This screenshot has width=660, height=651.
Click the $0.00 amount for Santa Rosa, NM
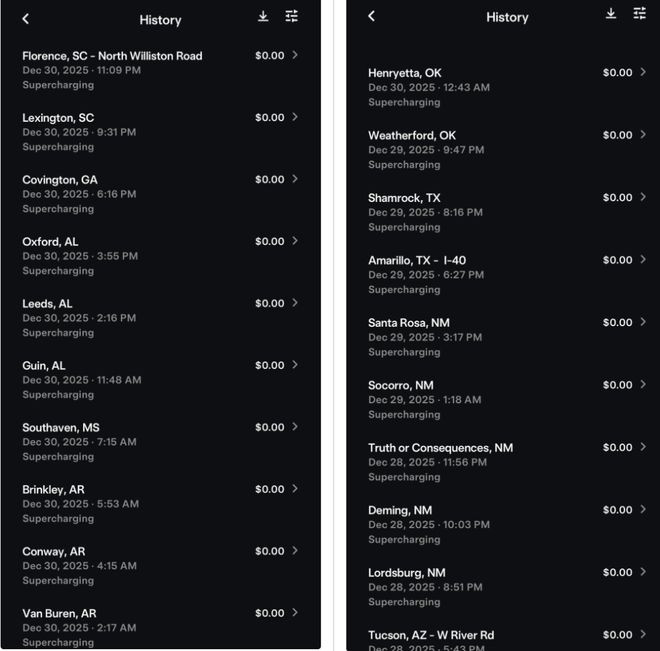tap(617, 322)
